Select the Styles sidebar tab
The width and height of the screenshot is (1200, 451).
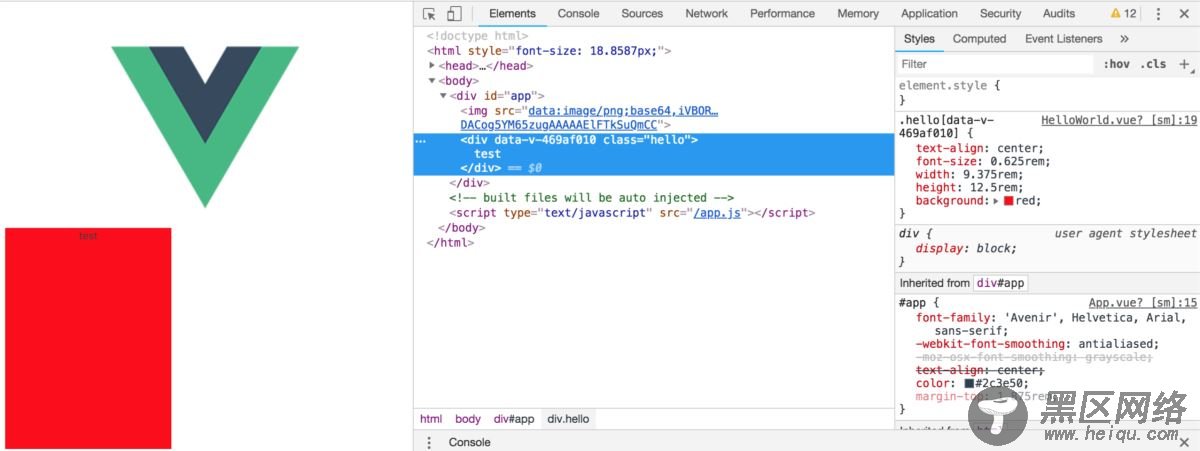(x=919, y=39)
